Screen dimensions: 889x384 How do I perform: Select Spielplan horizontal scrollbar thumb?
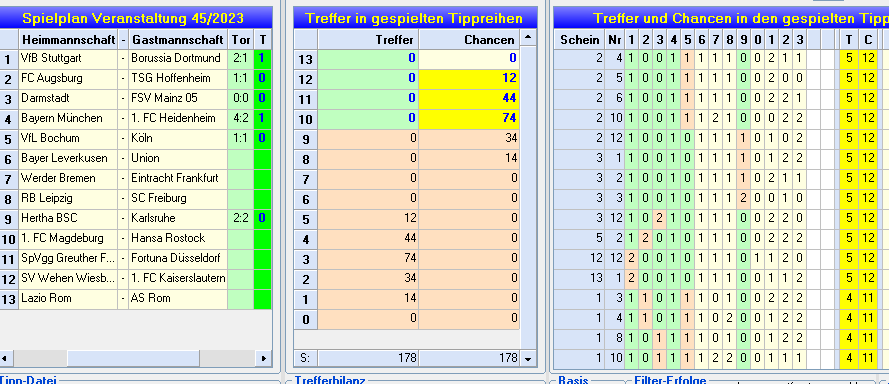pos(133,358)
